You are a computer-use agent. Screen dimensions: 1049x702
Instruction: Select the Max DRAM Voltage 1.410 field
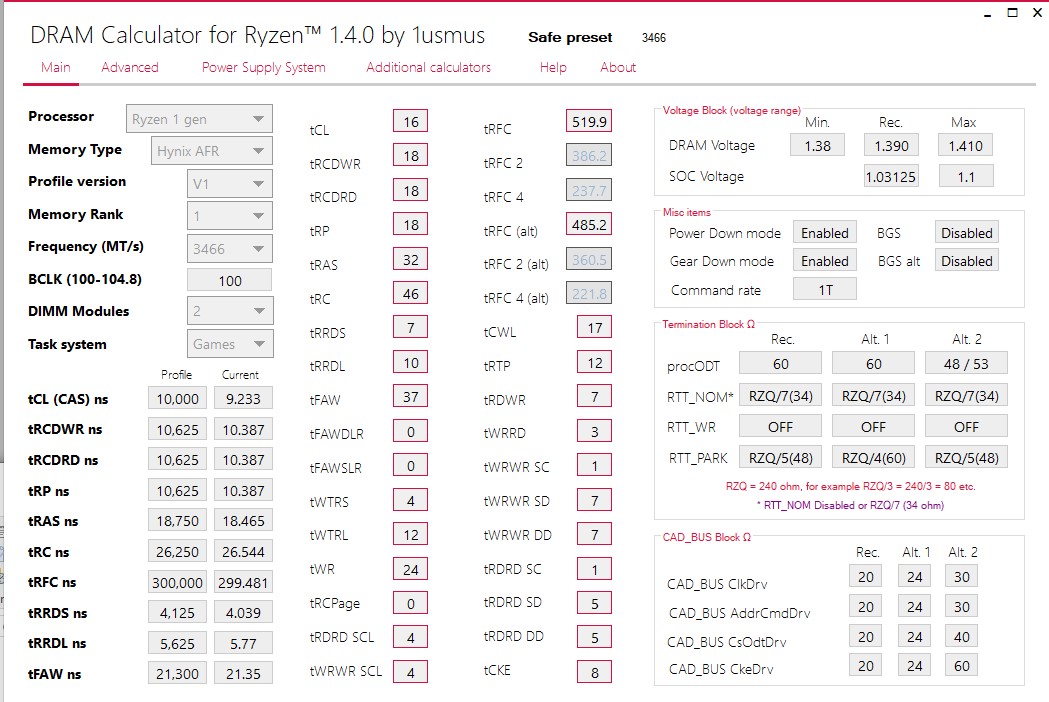pos(965,146)
